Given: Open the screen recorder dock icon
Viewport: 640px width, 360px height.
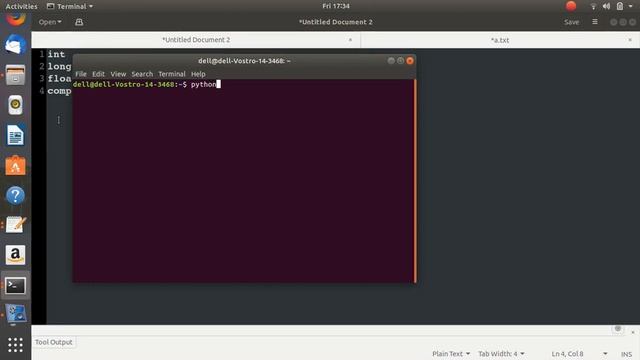Looking at the screenshot, I should click(16, 314).
